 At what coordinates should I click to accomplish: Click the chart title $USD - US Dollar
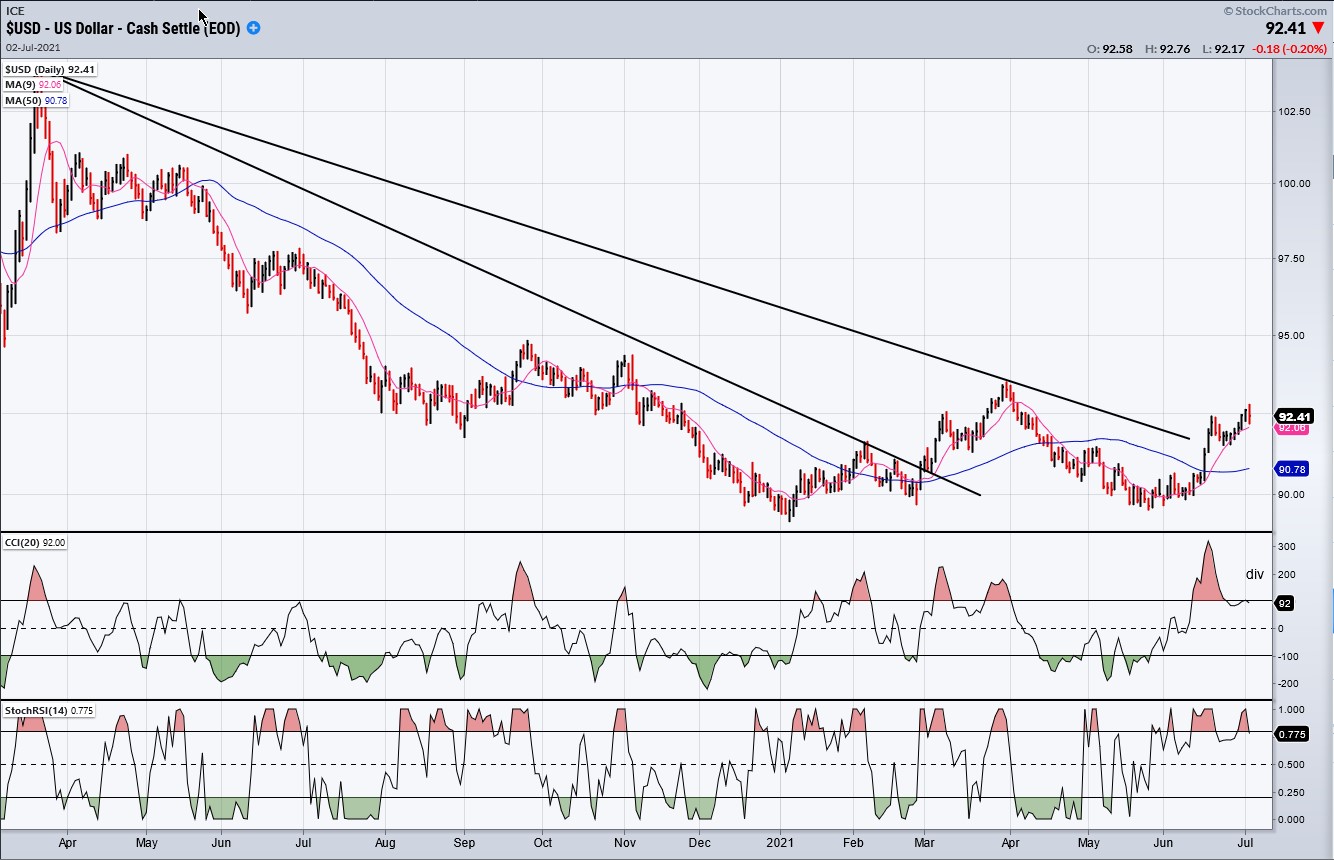click(x=123, y=29)
